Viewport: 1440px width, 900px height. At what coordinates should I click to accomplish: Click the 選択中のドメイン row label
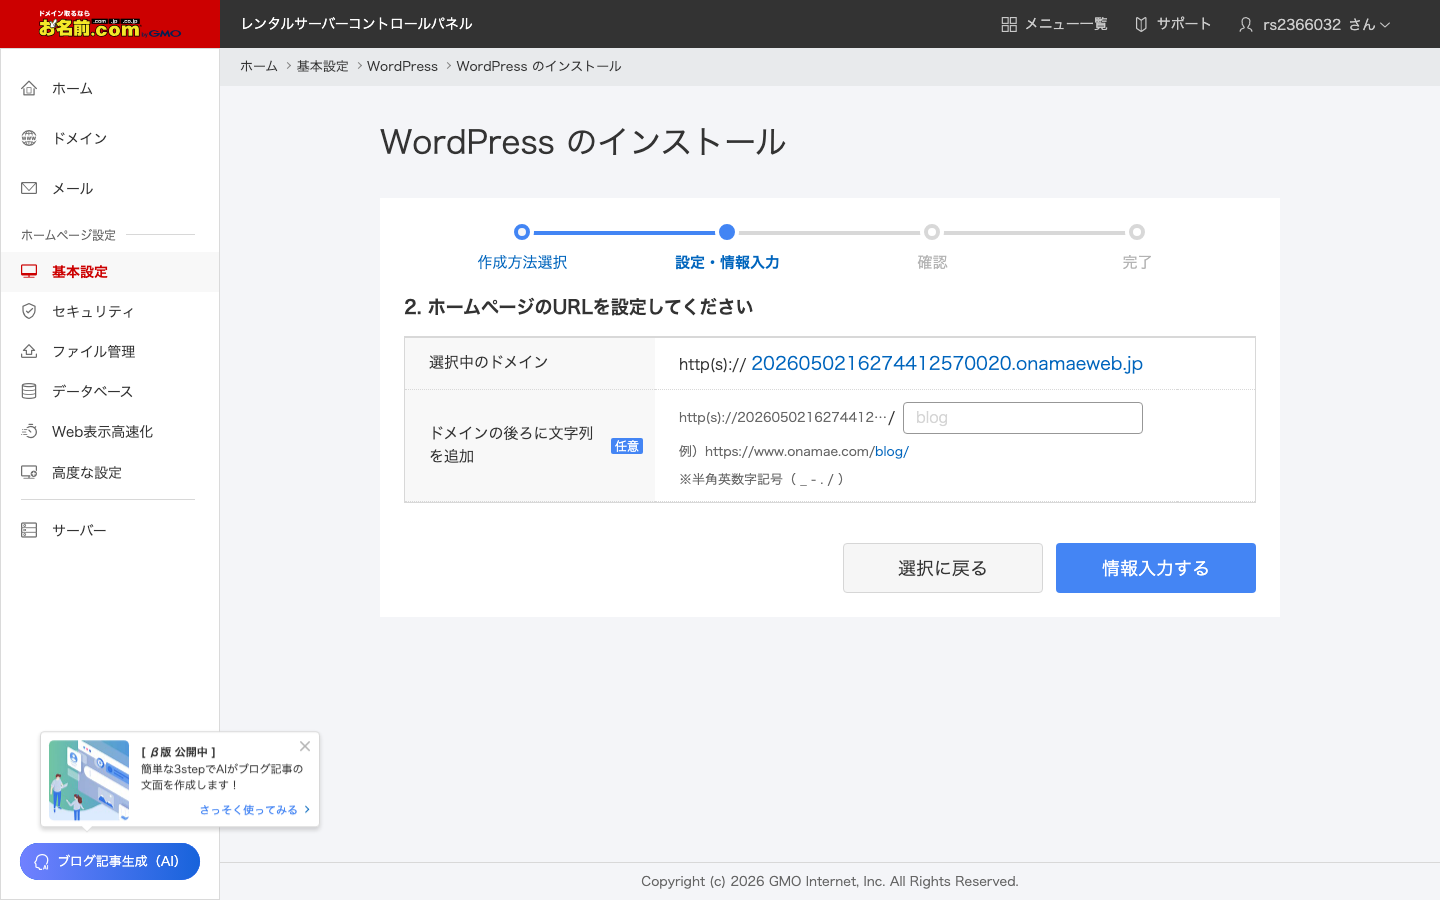click(489, 362)
